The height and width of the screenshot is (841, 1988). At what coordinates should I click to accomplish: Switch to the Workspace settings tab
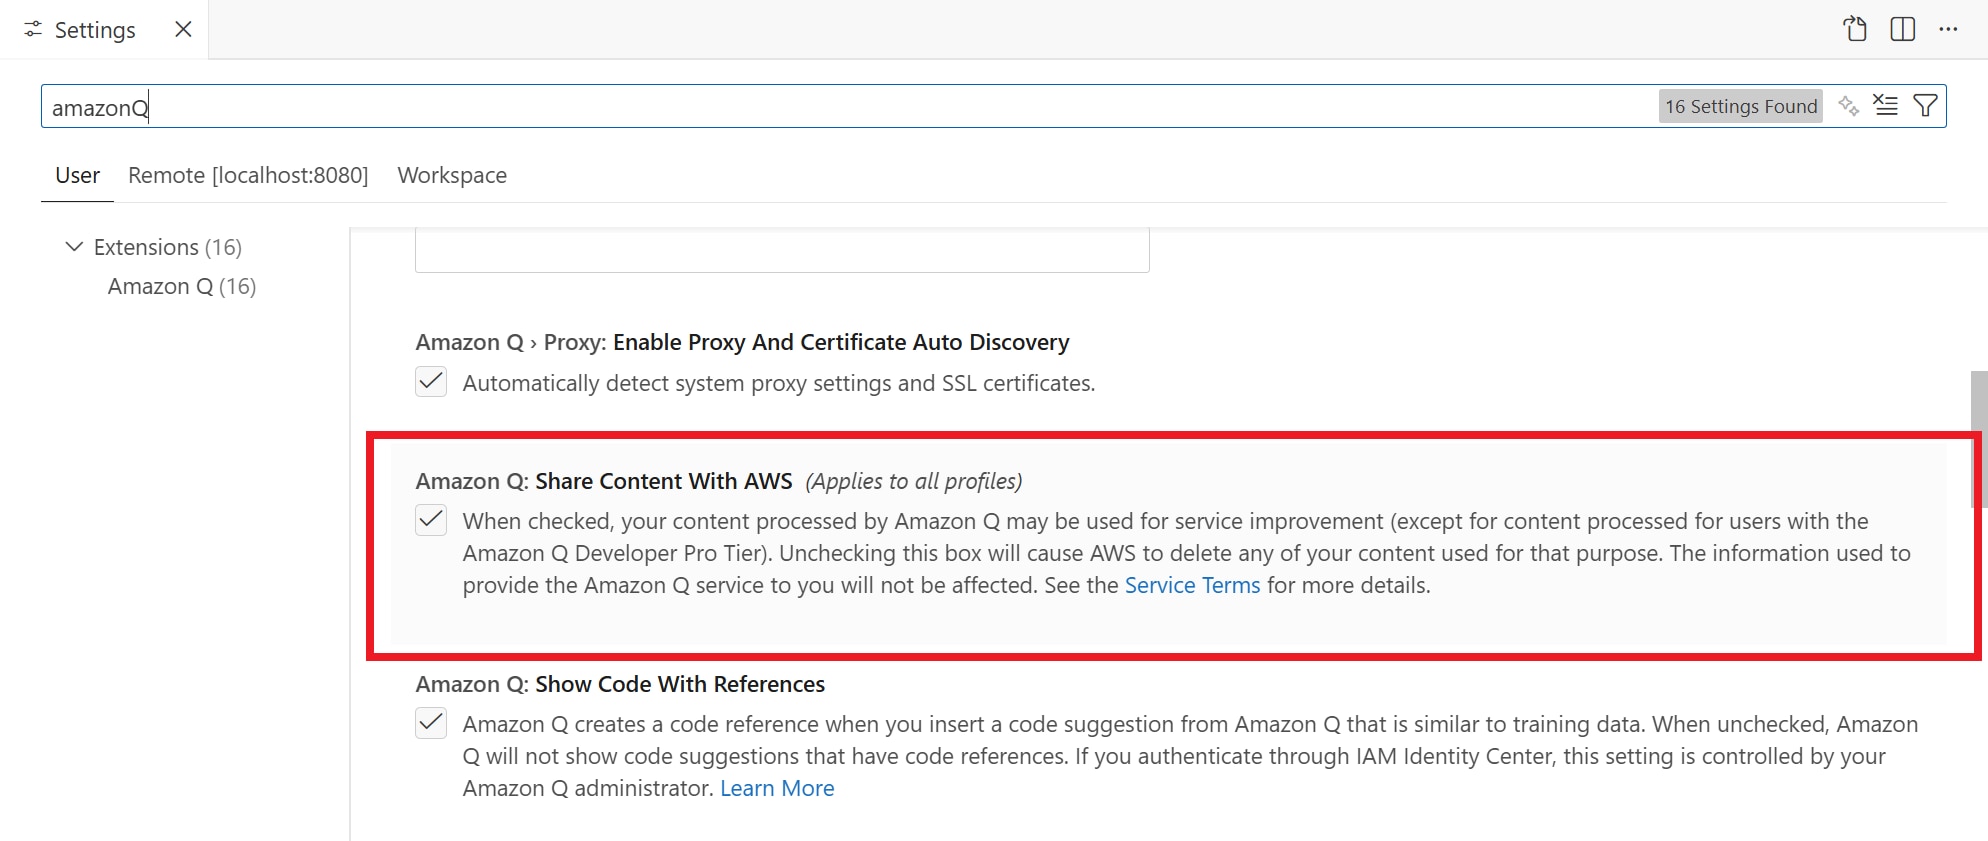[452, 176]
